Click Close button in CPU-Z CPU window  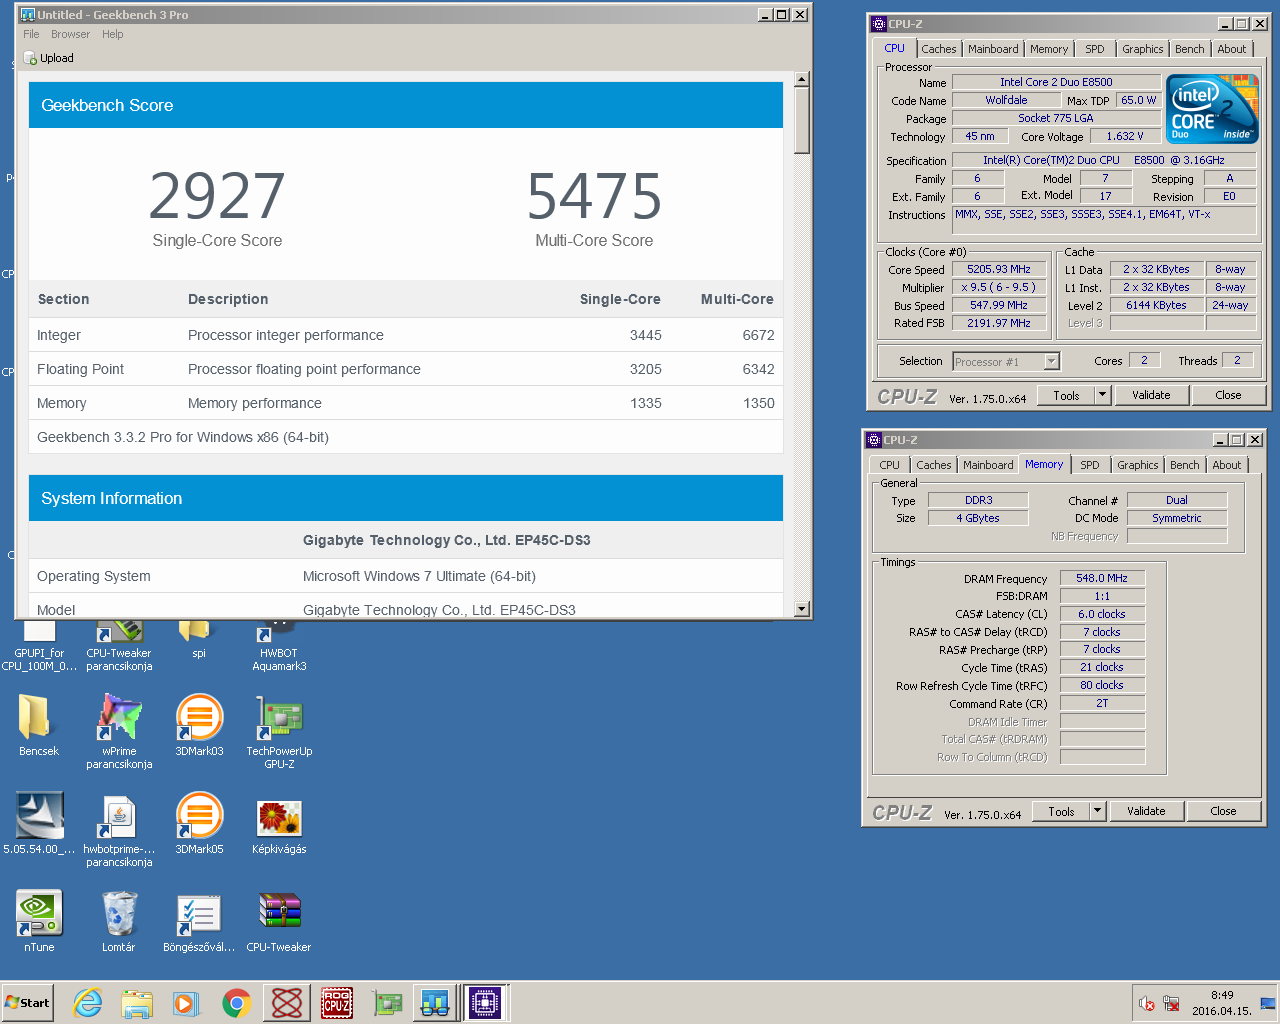pos(1228,395)
